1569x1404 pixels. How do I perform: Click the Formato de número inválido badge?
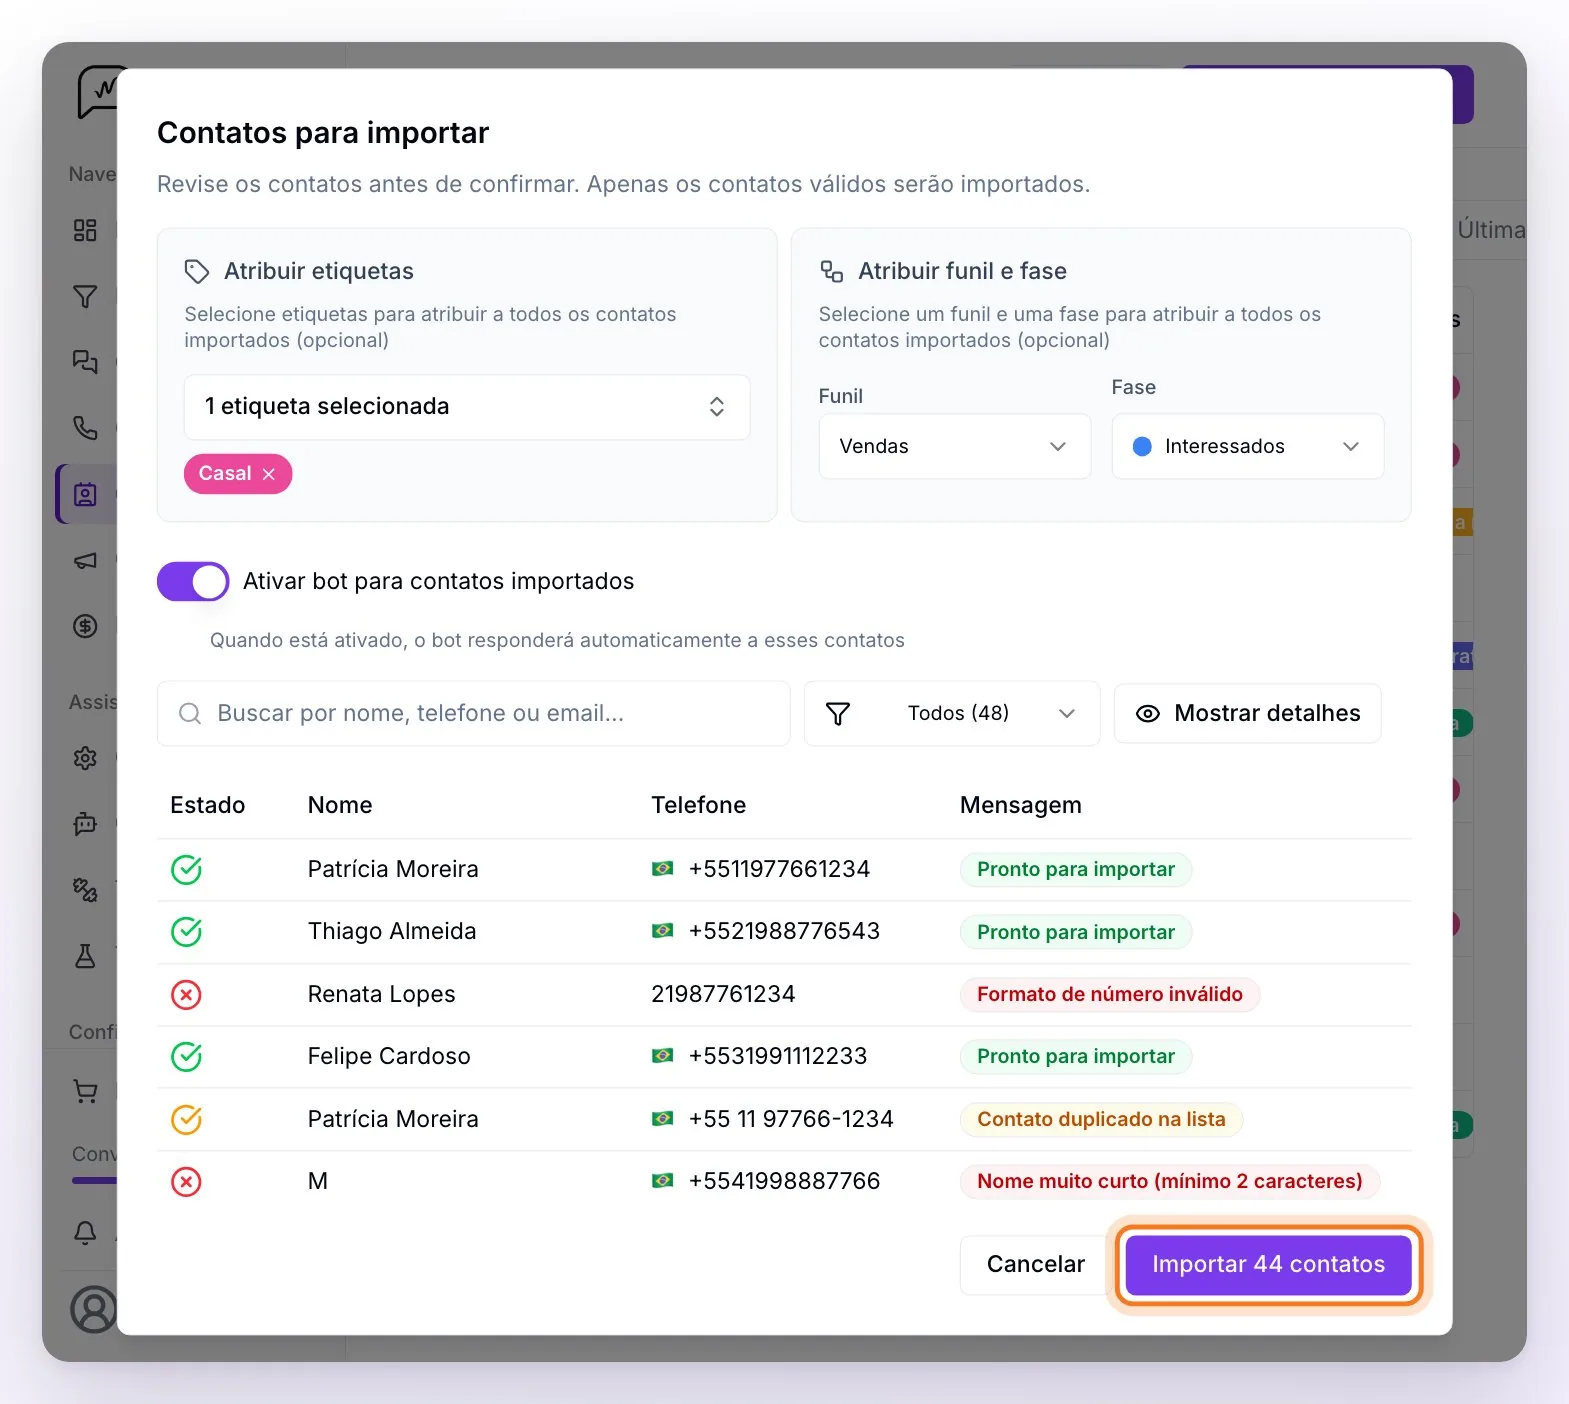(1109, 994)
